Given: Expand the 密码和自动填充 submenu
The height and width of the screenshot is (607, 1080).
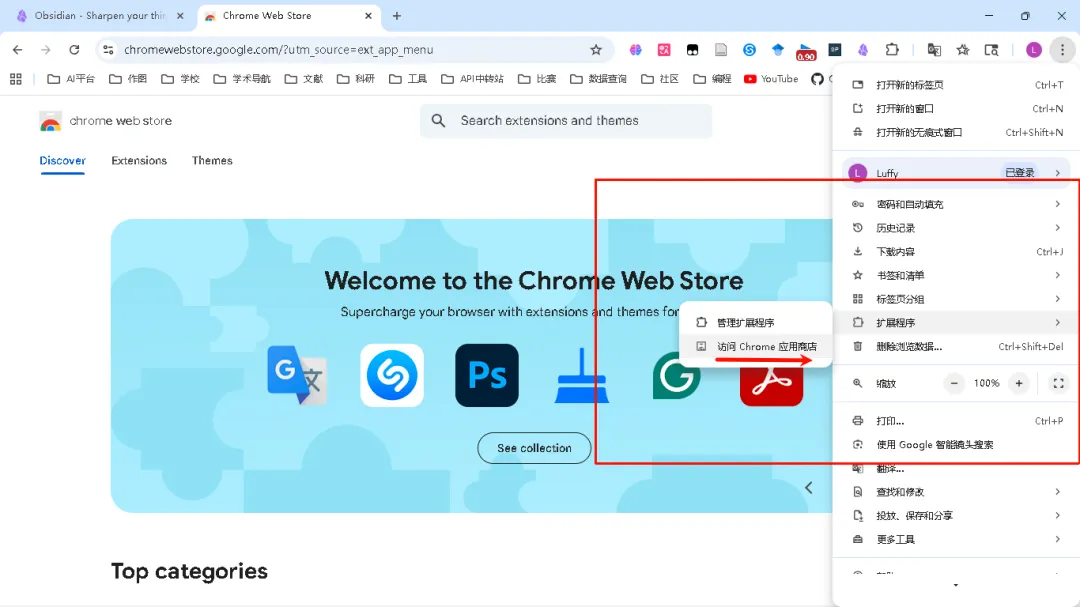Looking at the screenshot, I should [x=956, y=204].
